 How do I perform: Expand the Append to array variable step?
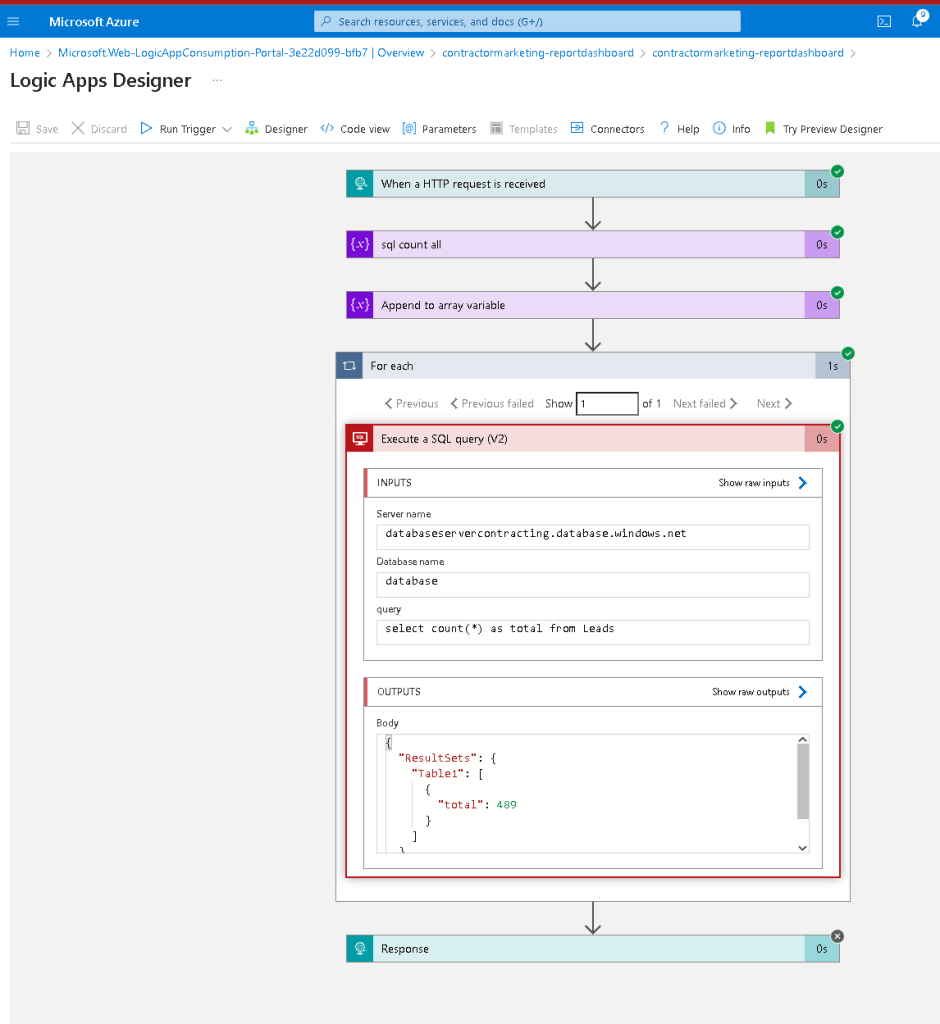pyautogui.click(x=592, y=305)
